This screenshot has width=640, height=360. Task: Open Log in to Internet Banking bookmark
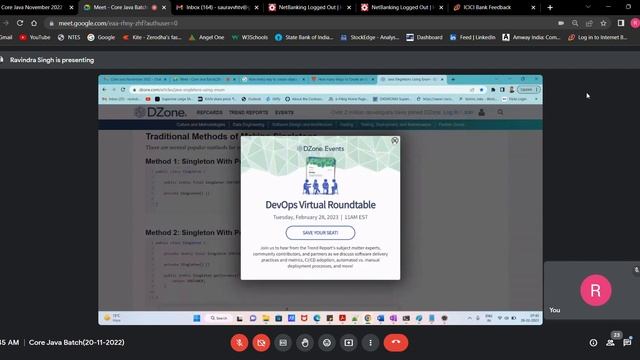point(598,37)
